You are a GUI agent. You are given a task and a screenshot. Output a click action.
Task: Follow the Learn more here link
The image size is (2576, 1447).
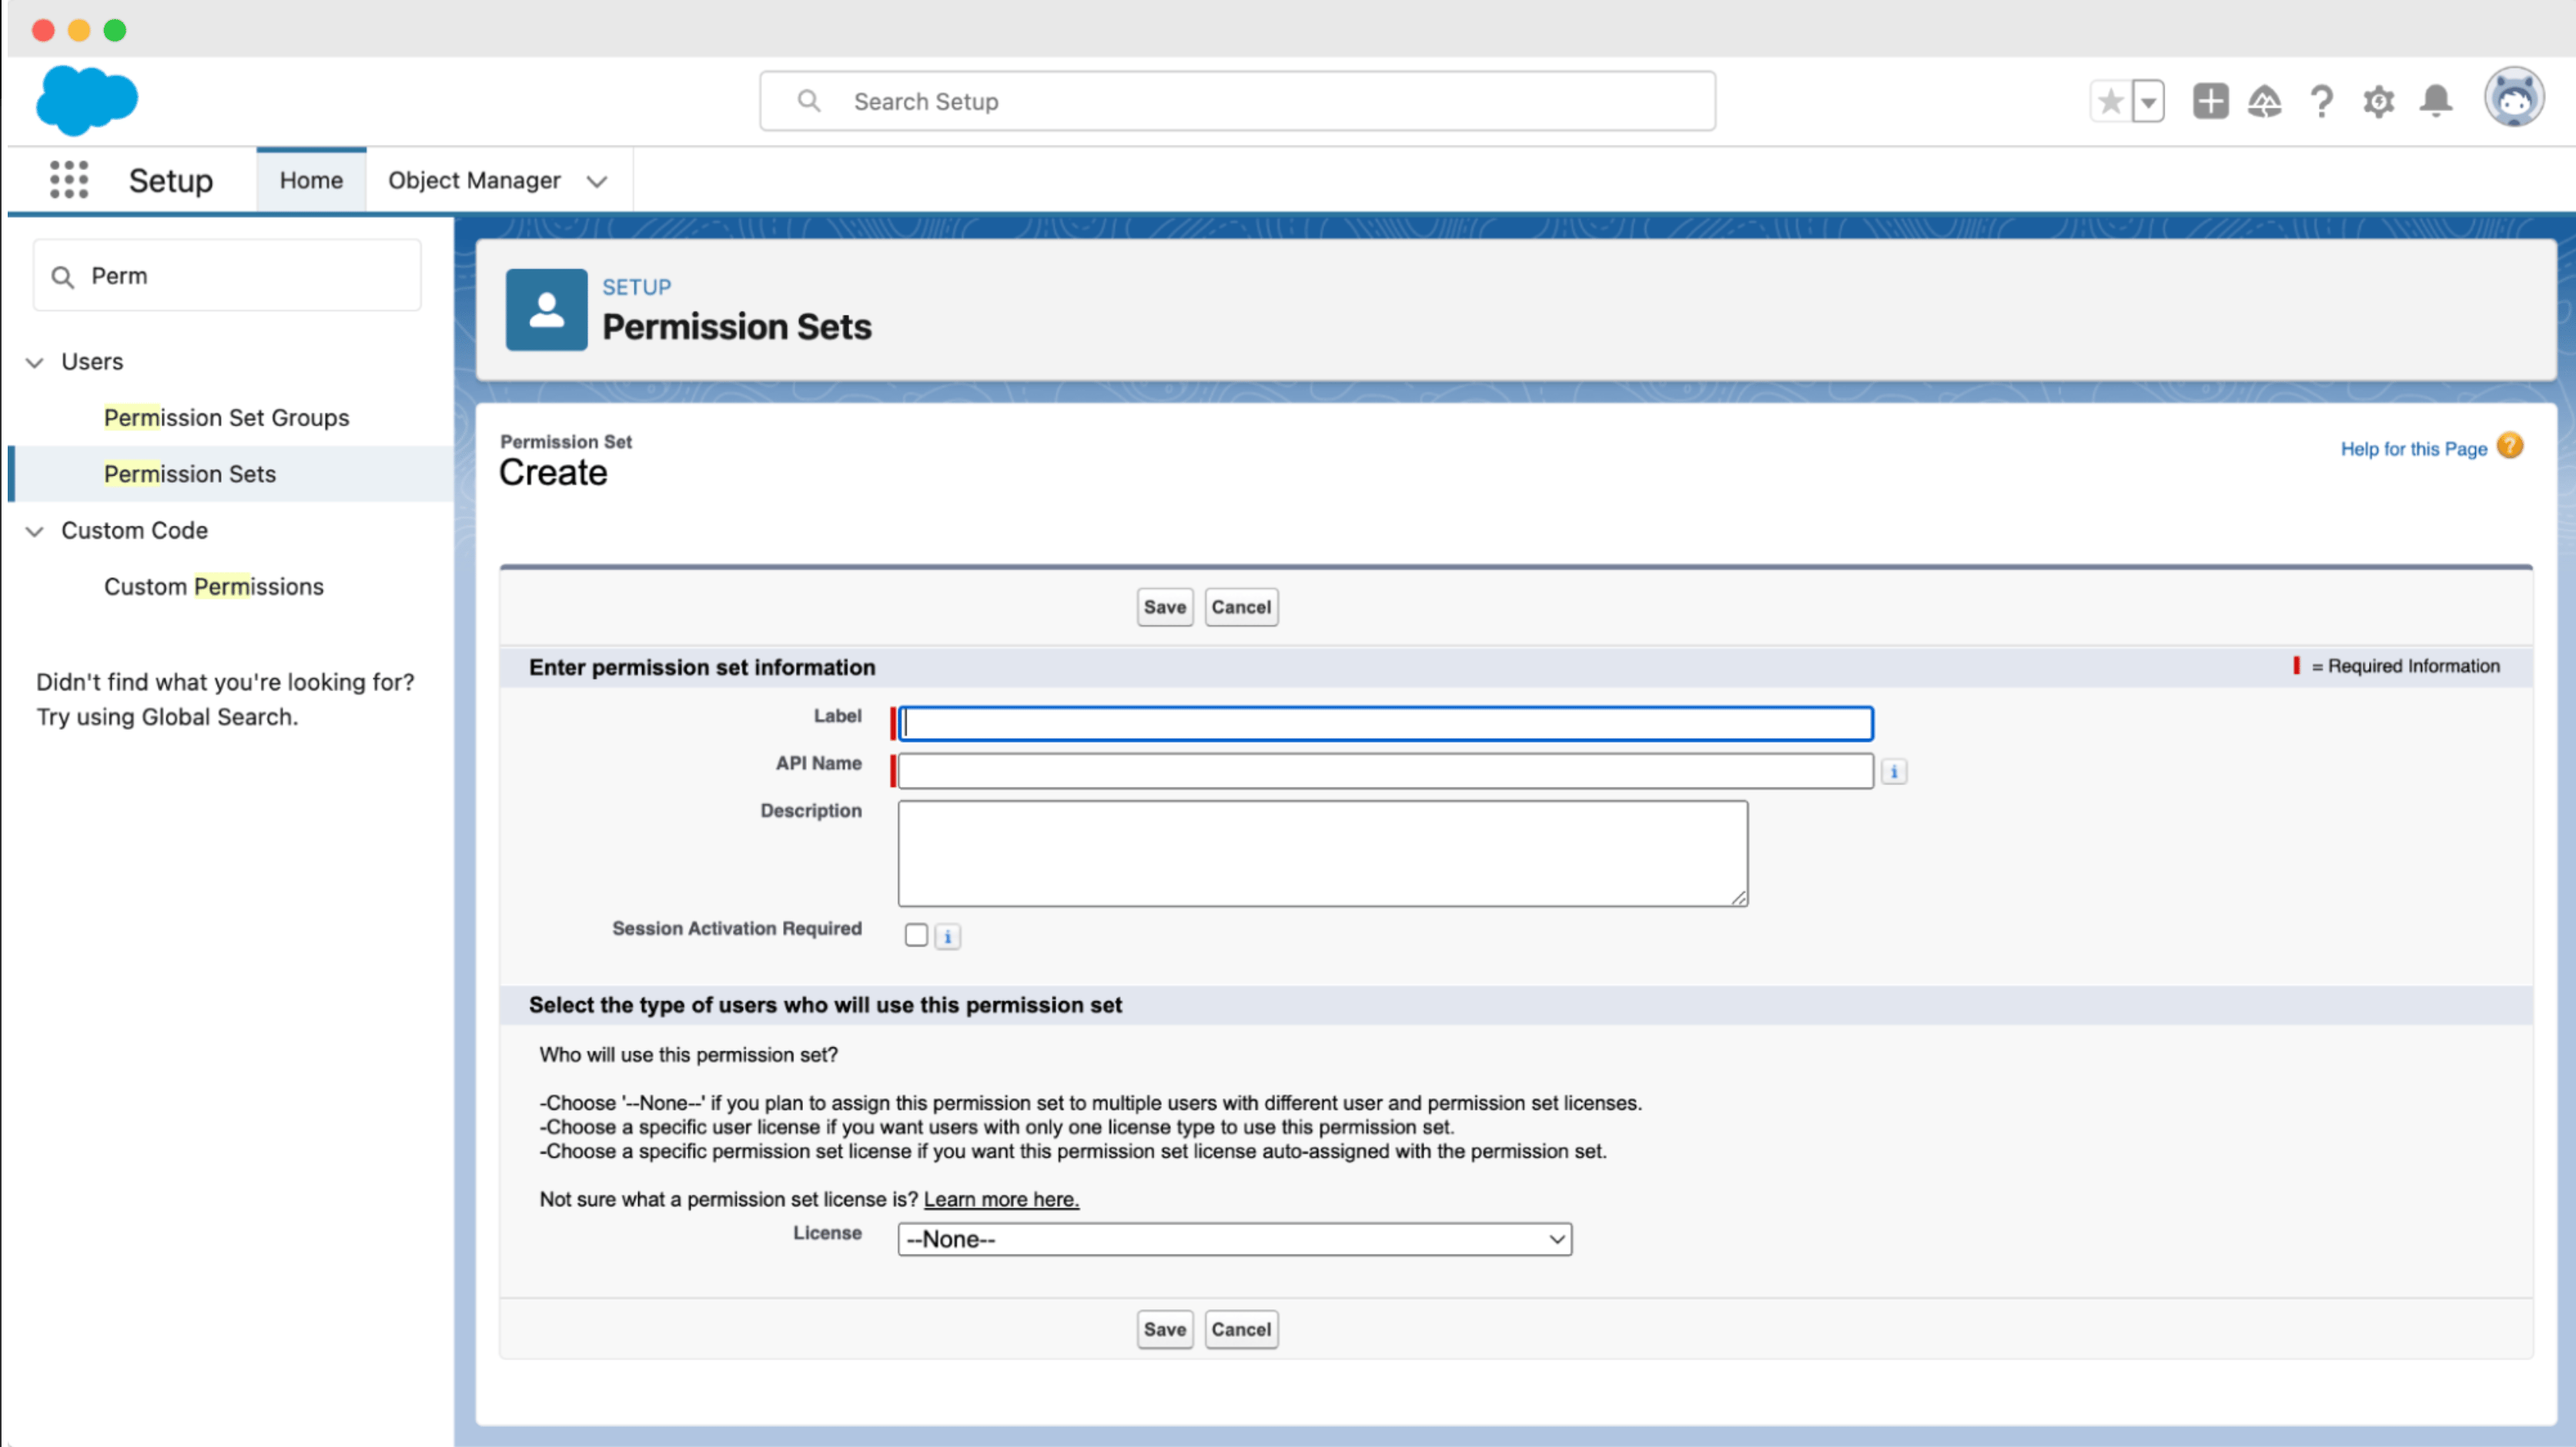(1001, 1200)
